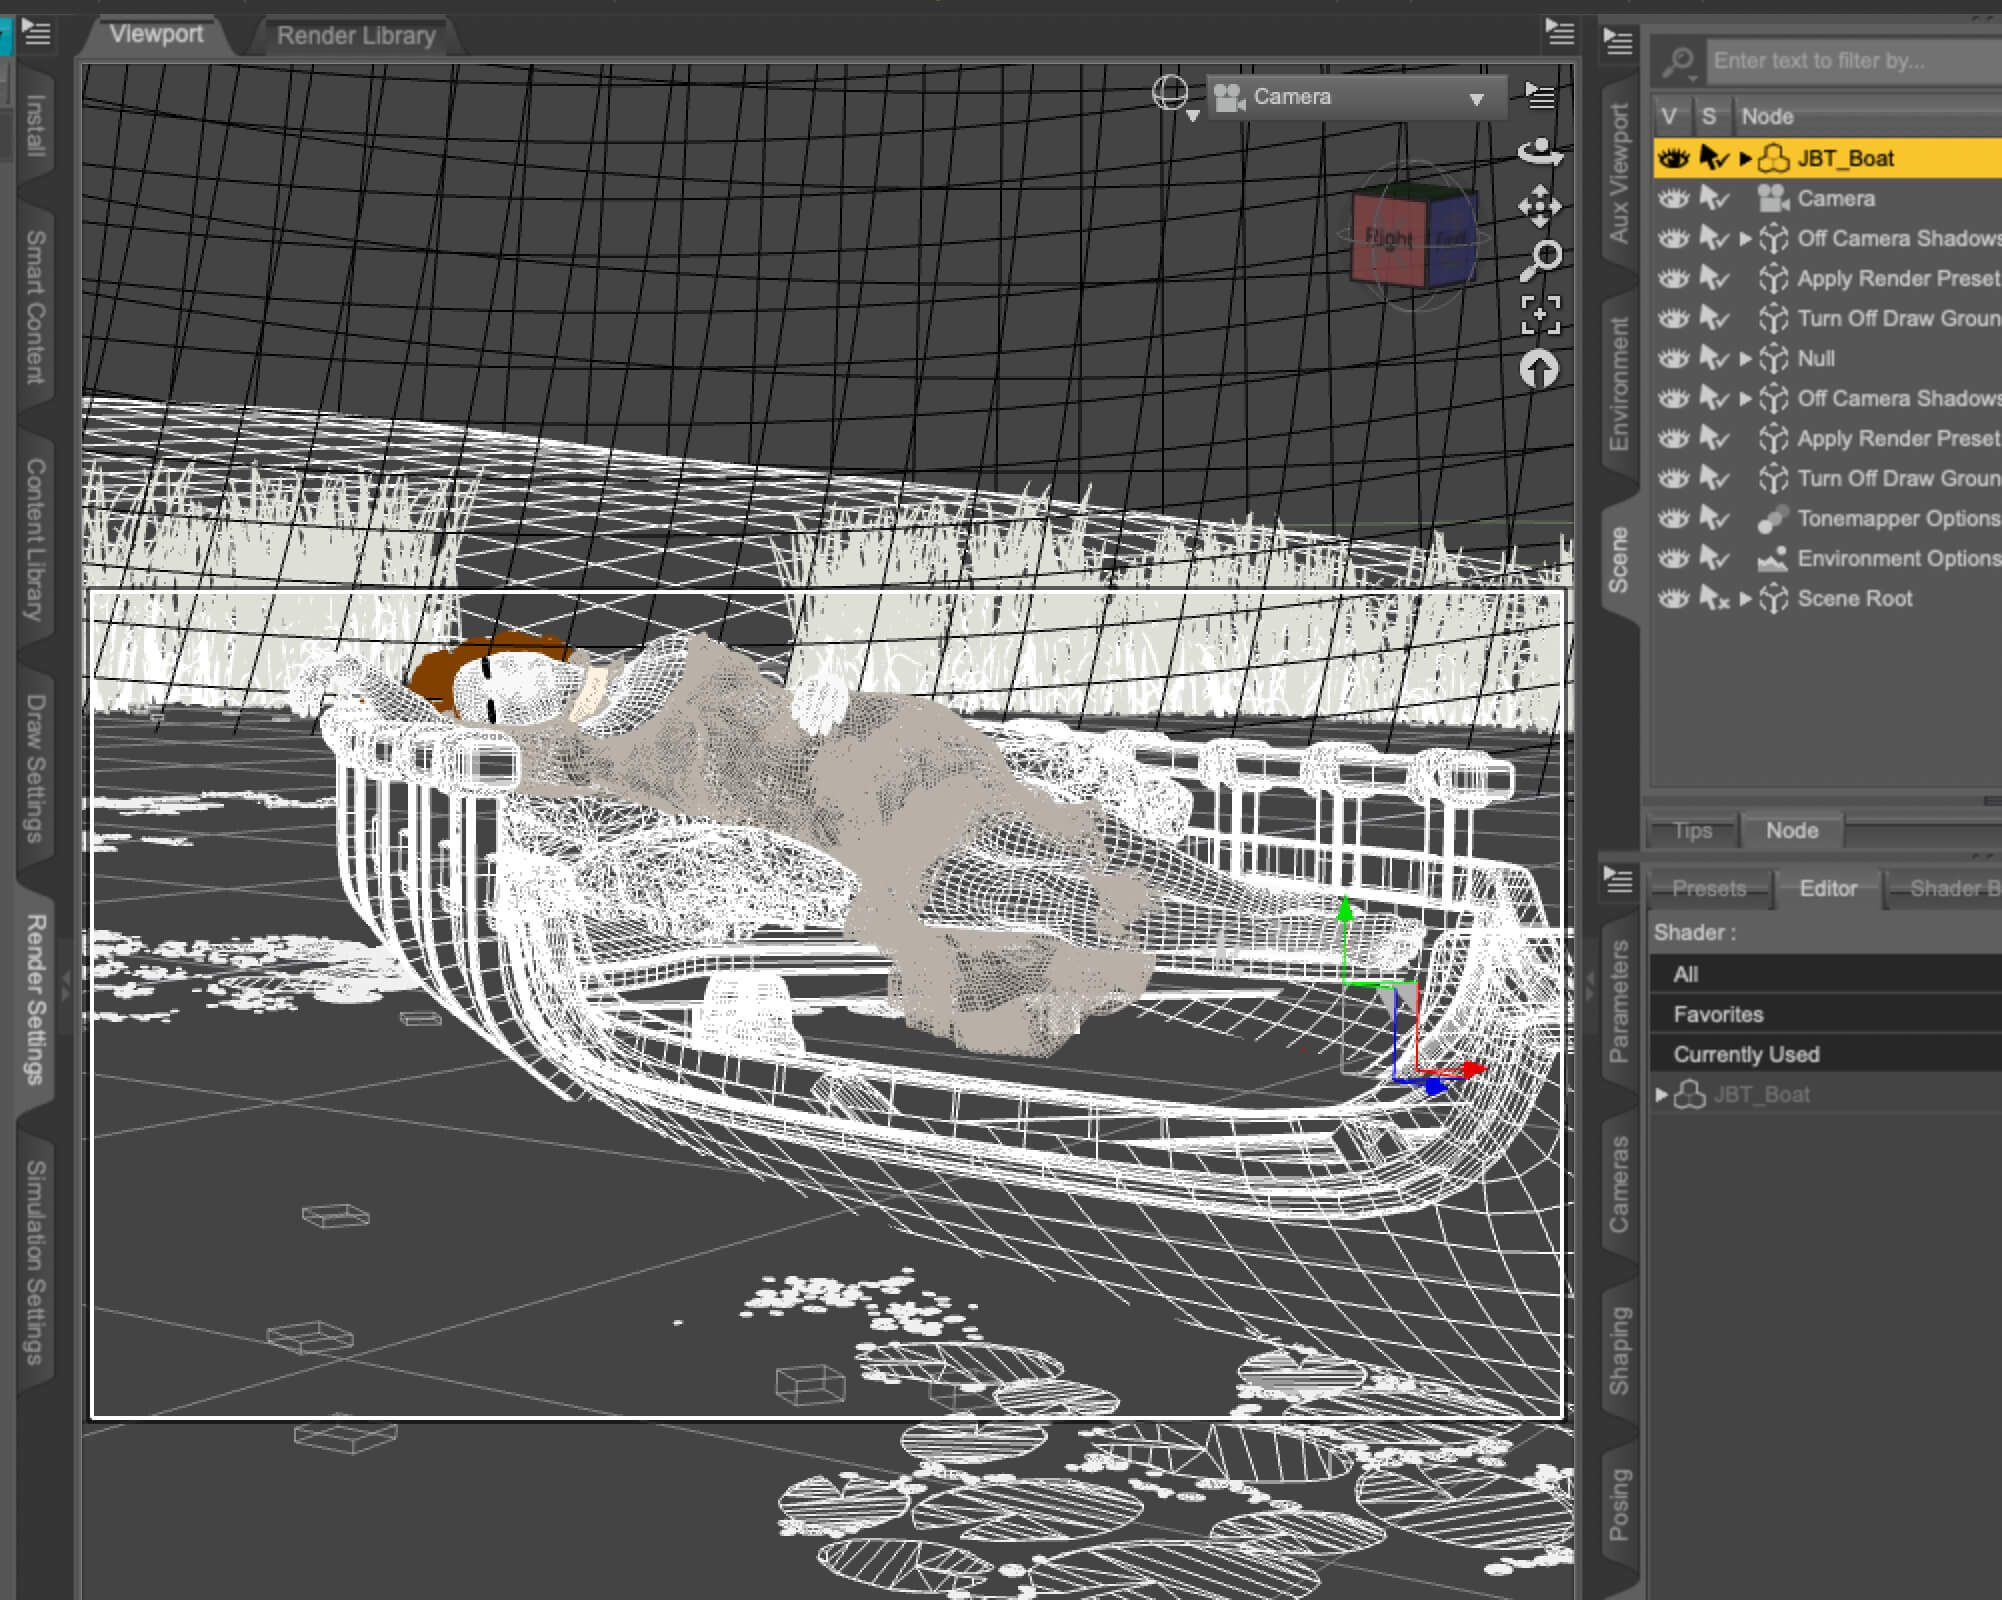2002x1600 pixels.
Task: Select the Currently Used shader filter
Action: [x=1825, y=1054]
